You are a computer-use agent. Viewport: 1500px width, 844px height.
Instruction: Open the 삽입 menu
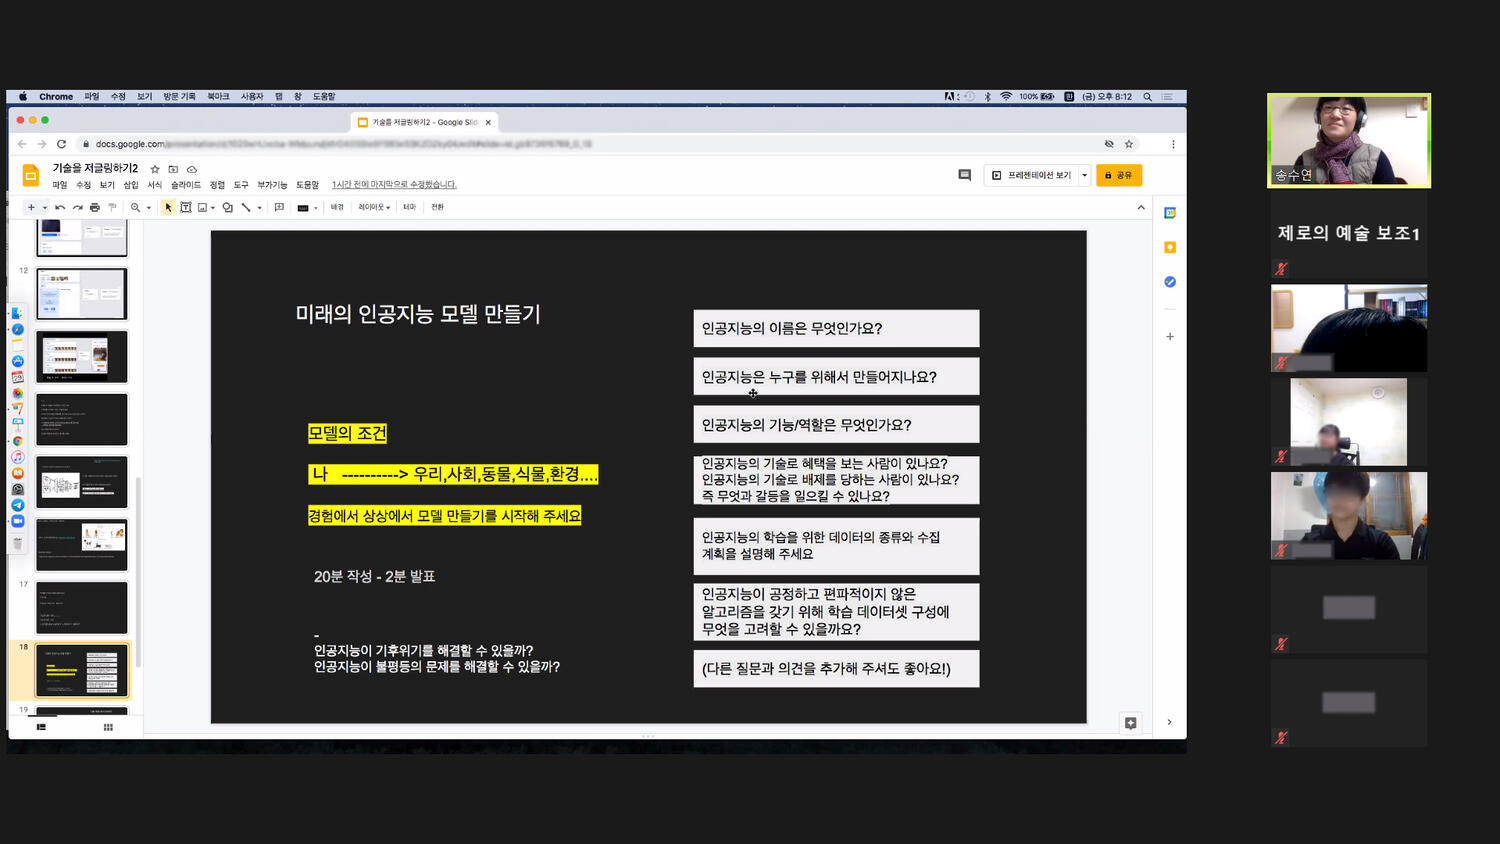[131, 185]
